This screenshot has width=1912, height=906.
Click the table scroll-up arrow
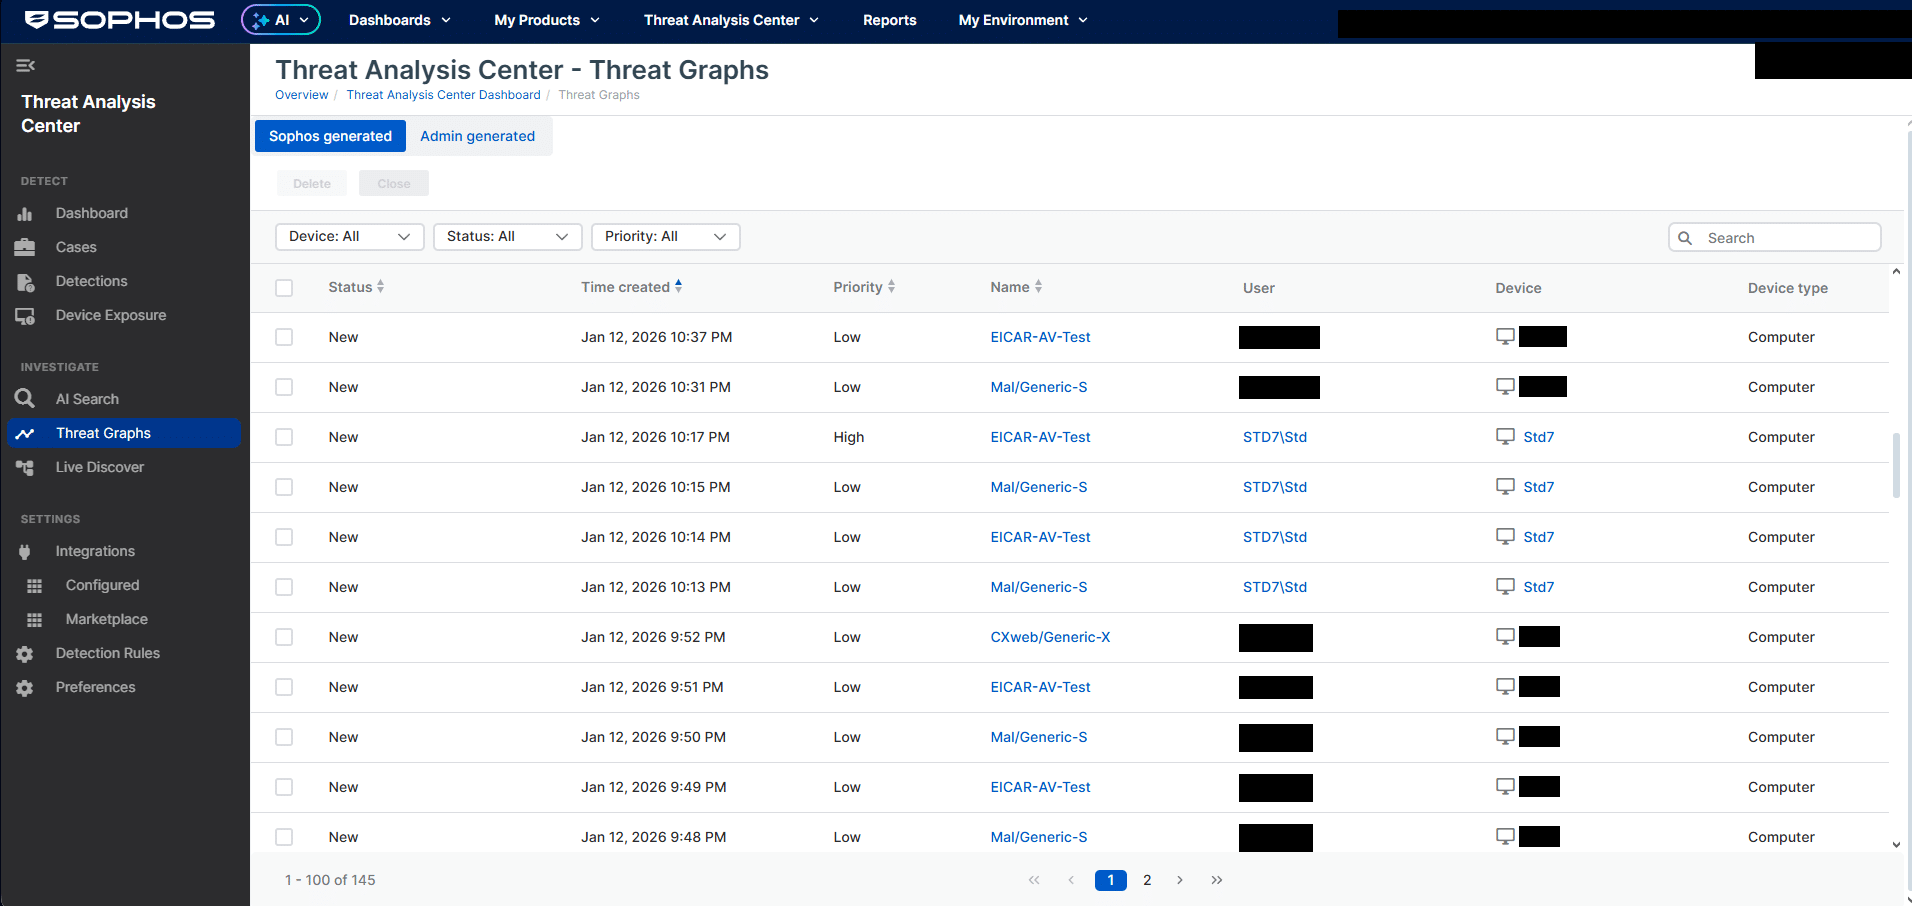[1896, 271]
